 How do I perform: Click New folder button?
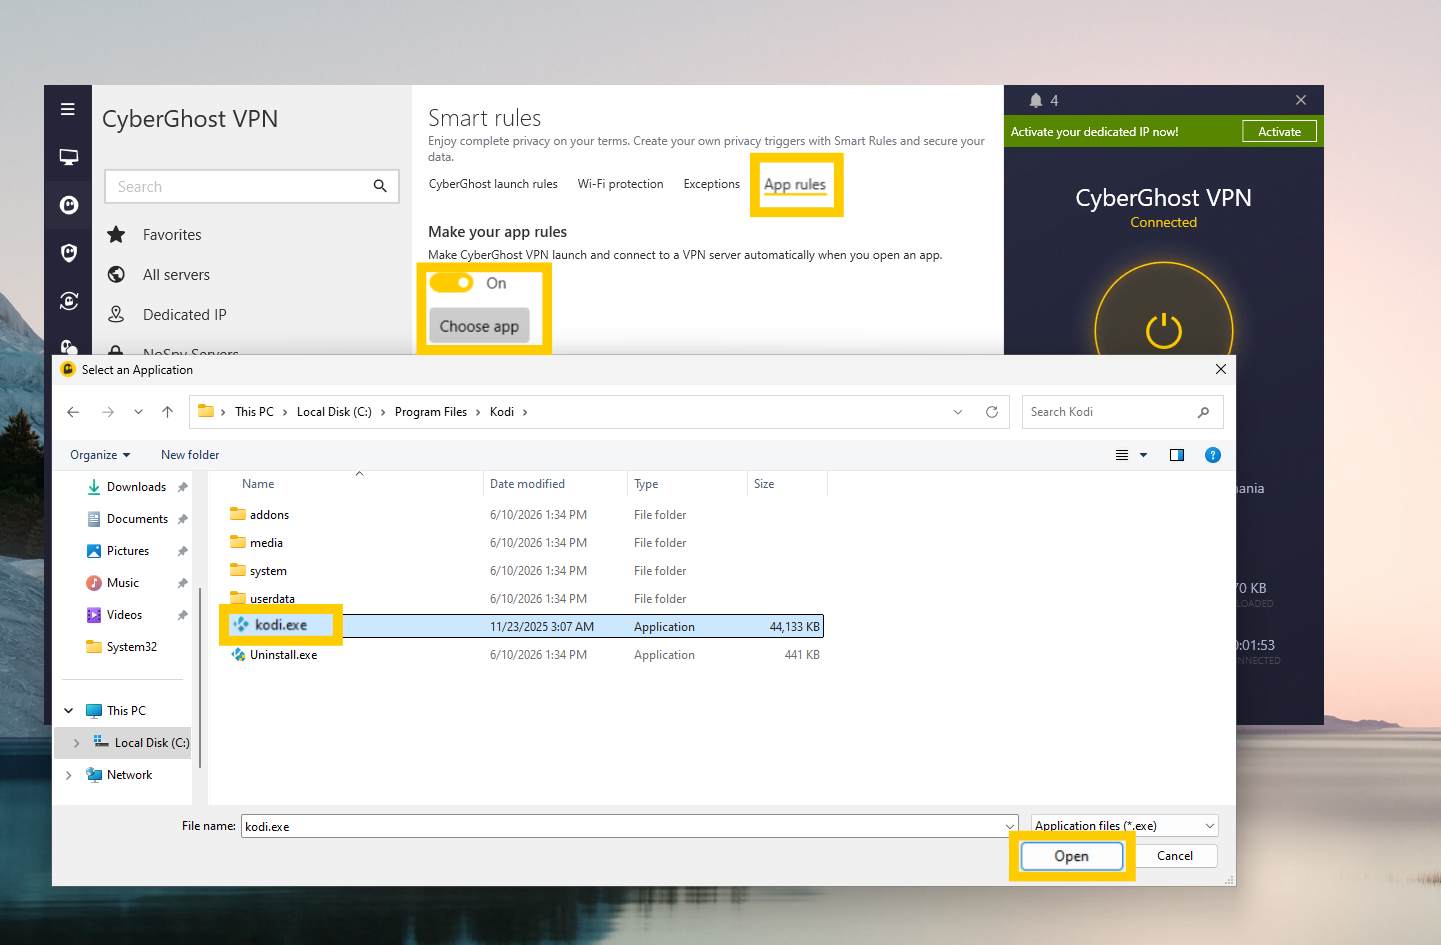pyautogui.click(x=190, y=455)
